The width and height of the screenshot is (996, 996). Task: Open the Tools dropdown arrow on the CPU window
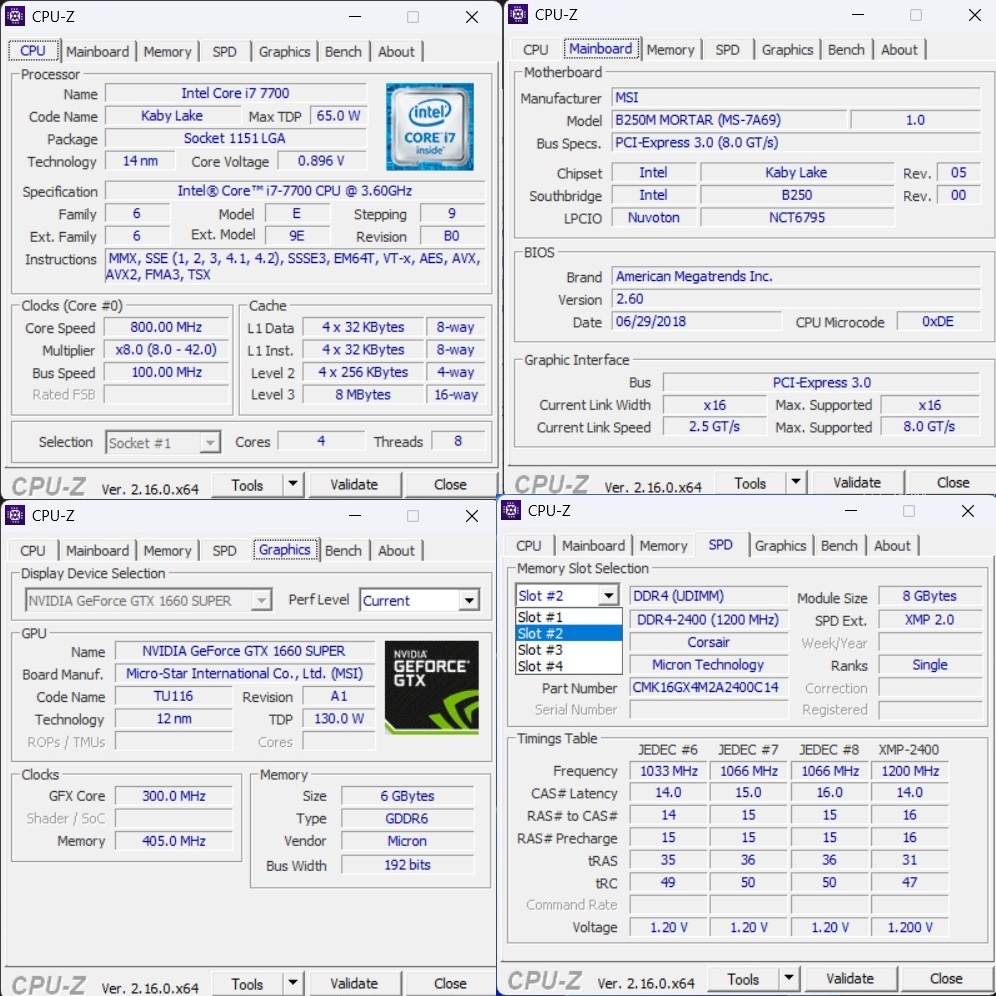click(293, 484)
